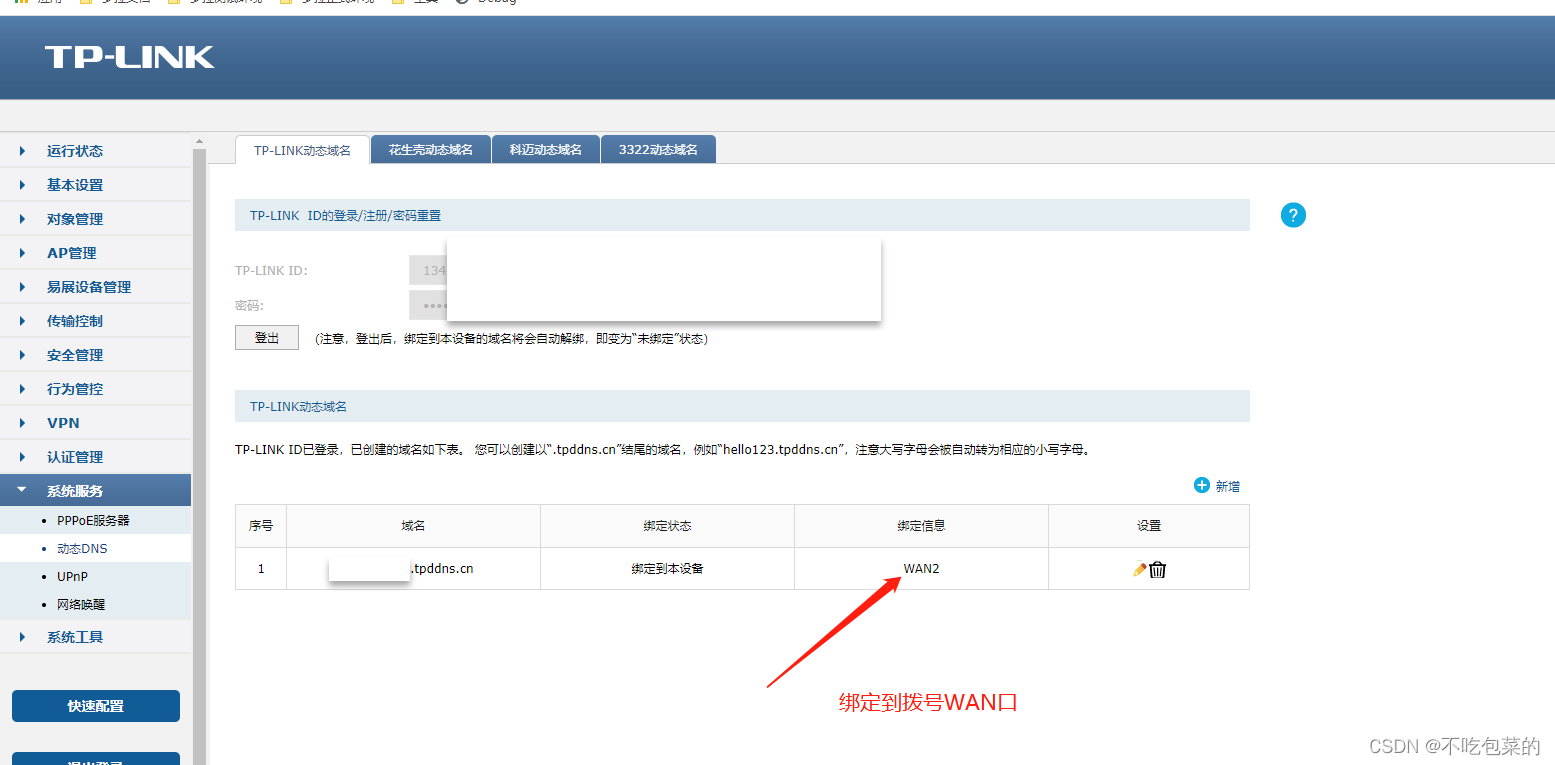The height and width of the screenshot is (765, 1555).
Task: Expand the 认证管理 arrow
Action: click(22, 457)
